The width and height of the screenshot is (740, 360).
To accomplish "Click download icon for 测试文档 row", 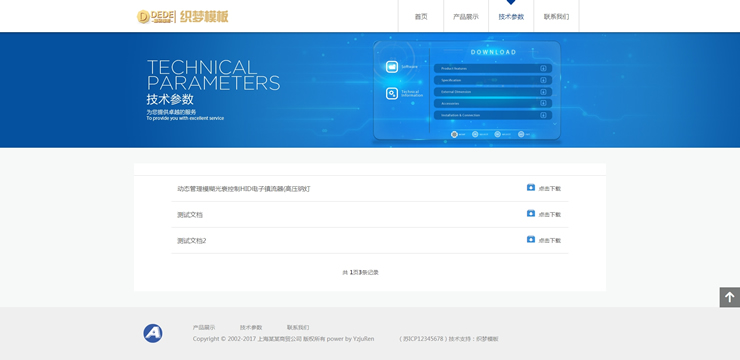I will click(531, 214).
